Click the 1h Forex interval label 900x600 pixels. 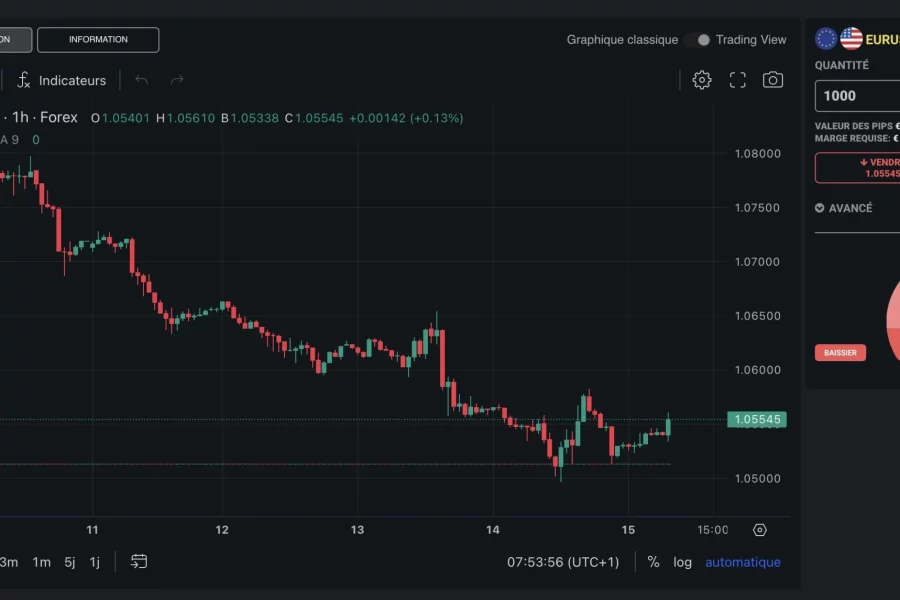click(x=45, y=117)
